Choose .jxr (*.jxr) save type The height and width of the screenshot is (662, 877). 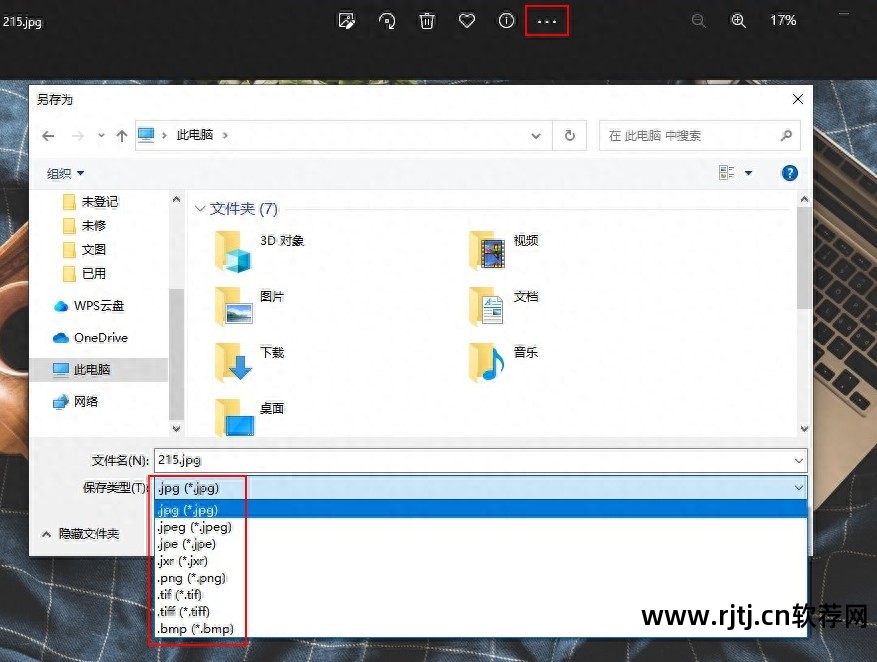point(480,561)
